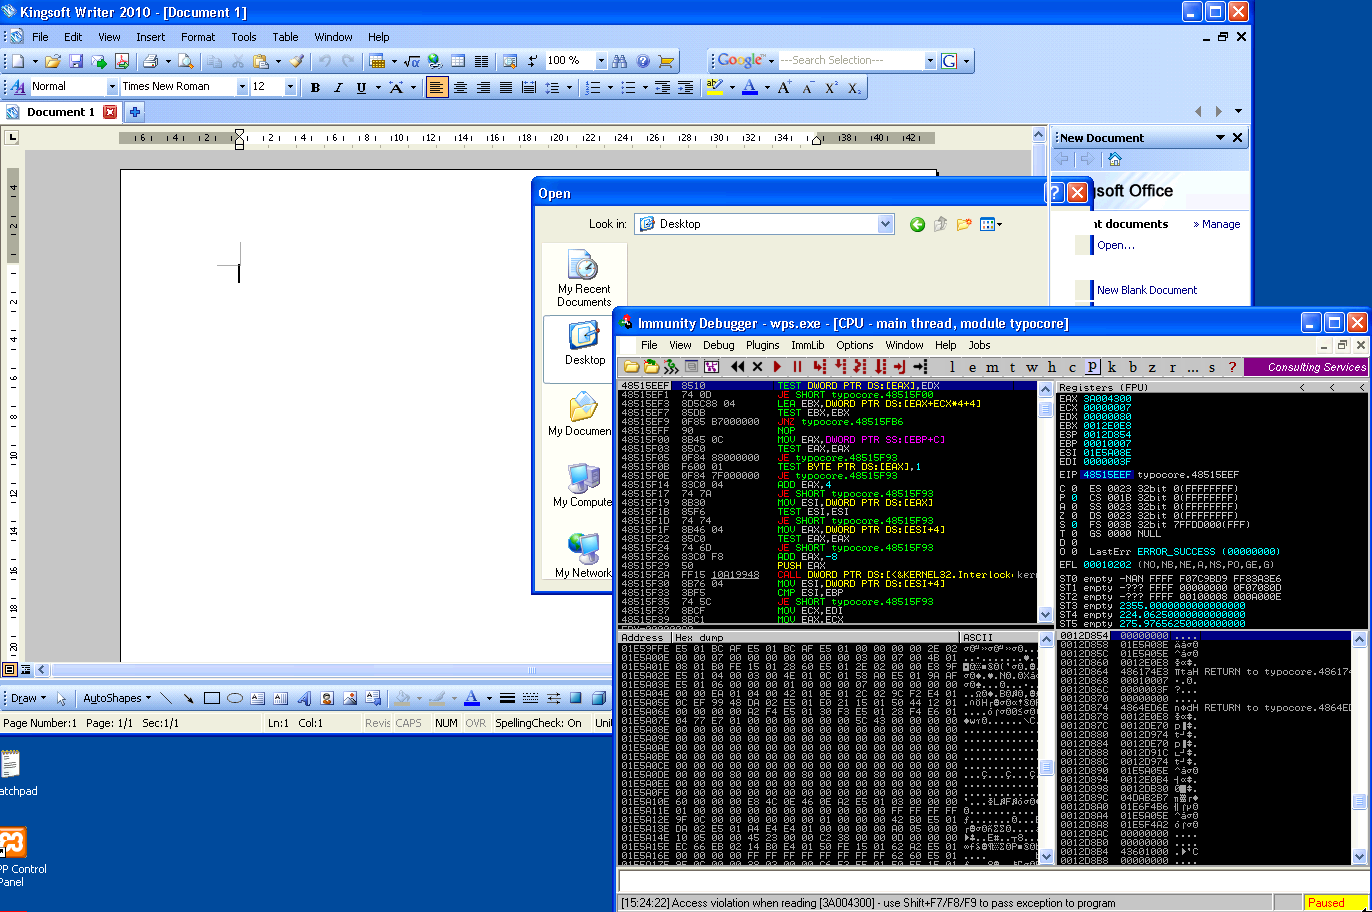
Task: Click the Highlight color marker swatch
Action: coord(715,87)
